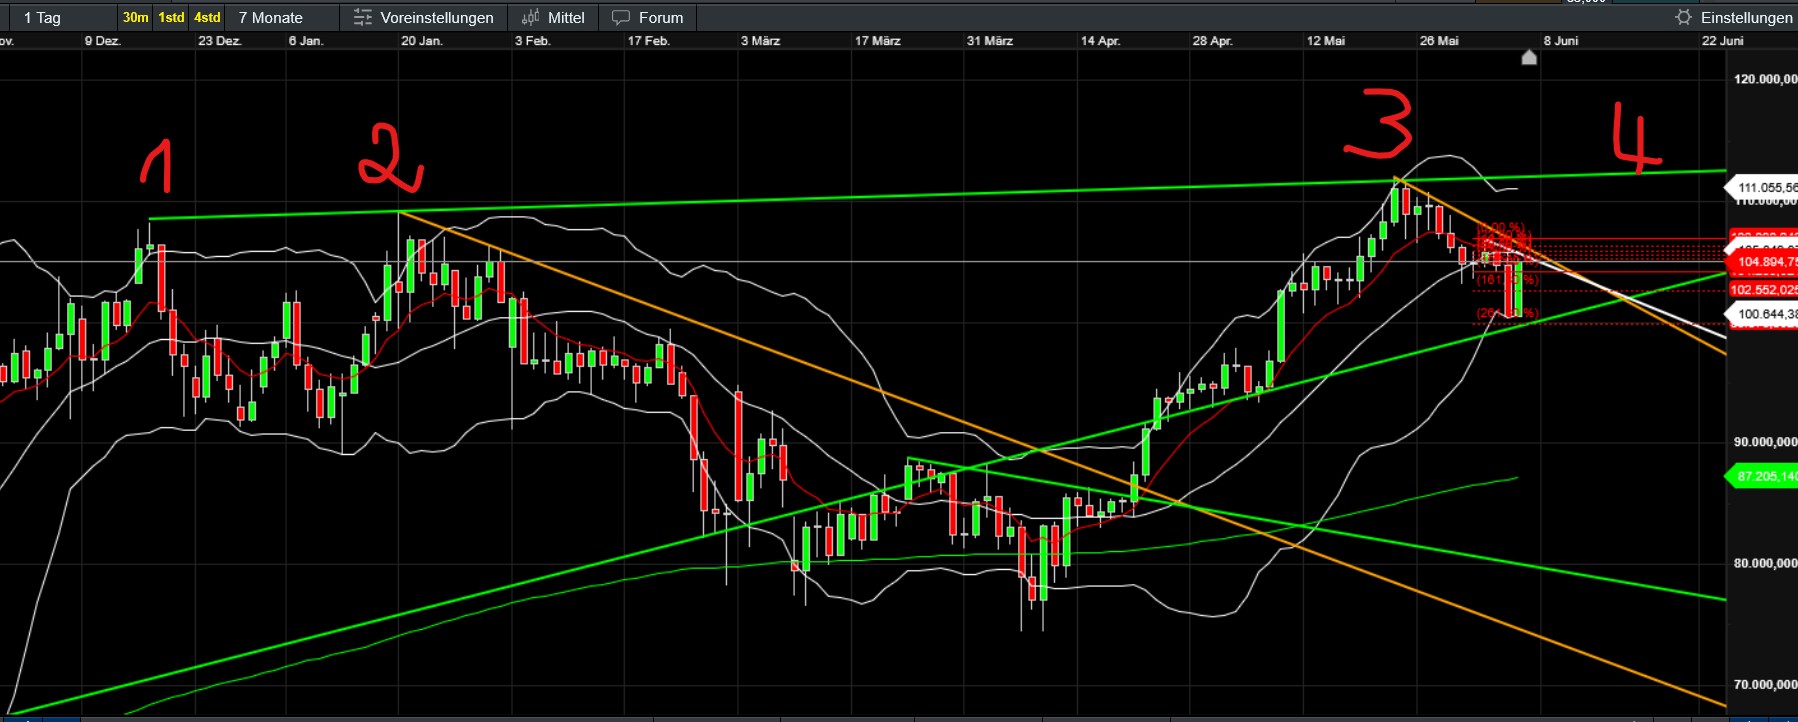
Task: Select the red 102.552,02 price tag
Action: (x=1762, y=290)
